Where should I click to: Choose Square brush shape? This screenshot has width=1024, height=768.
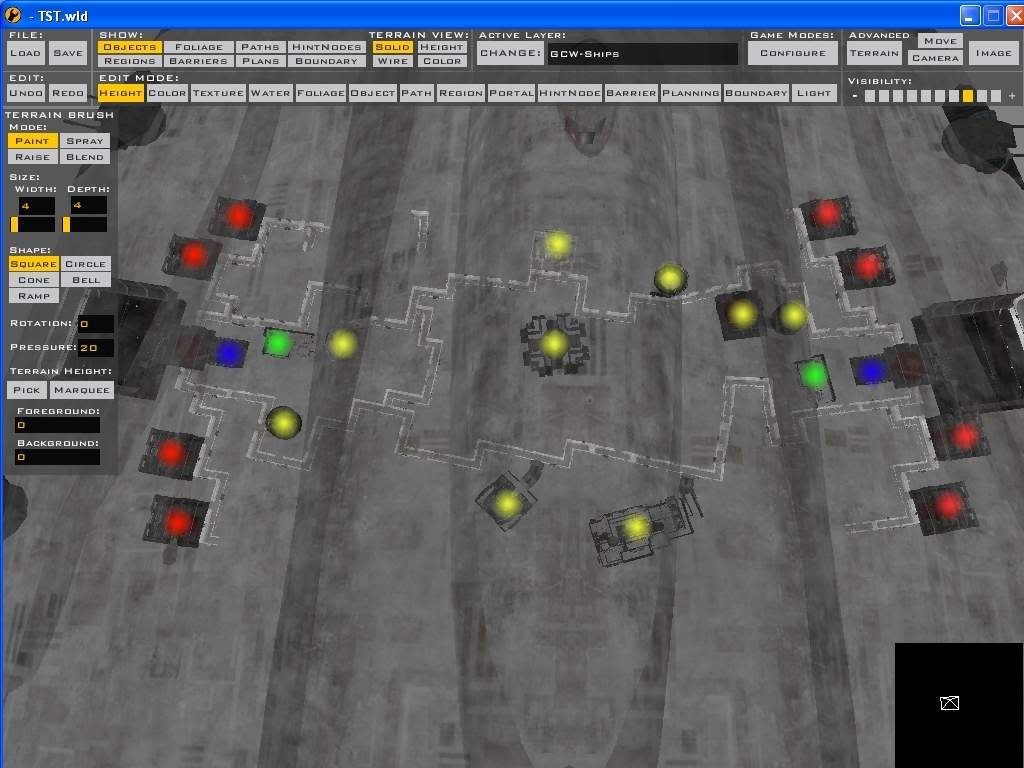point(33,264)
